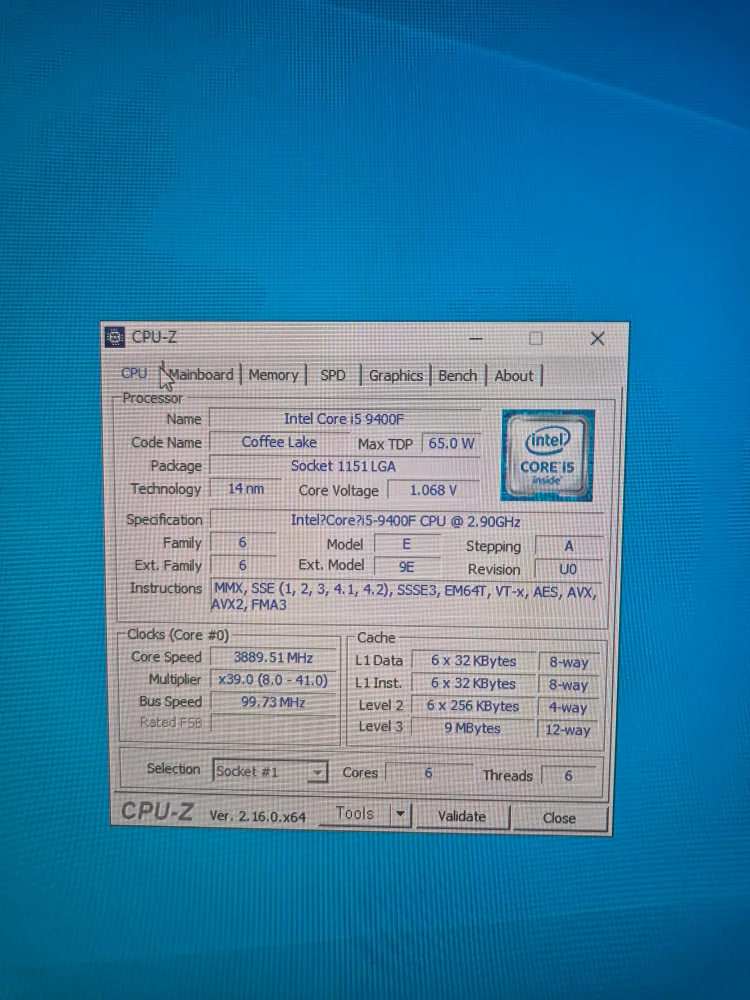Open the Bench tab
The height and width of the screenshot is (1000, 750).
[x=457, y=376]
